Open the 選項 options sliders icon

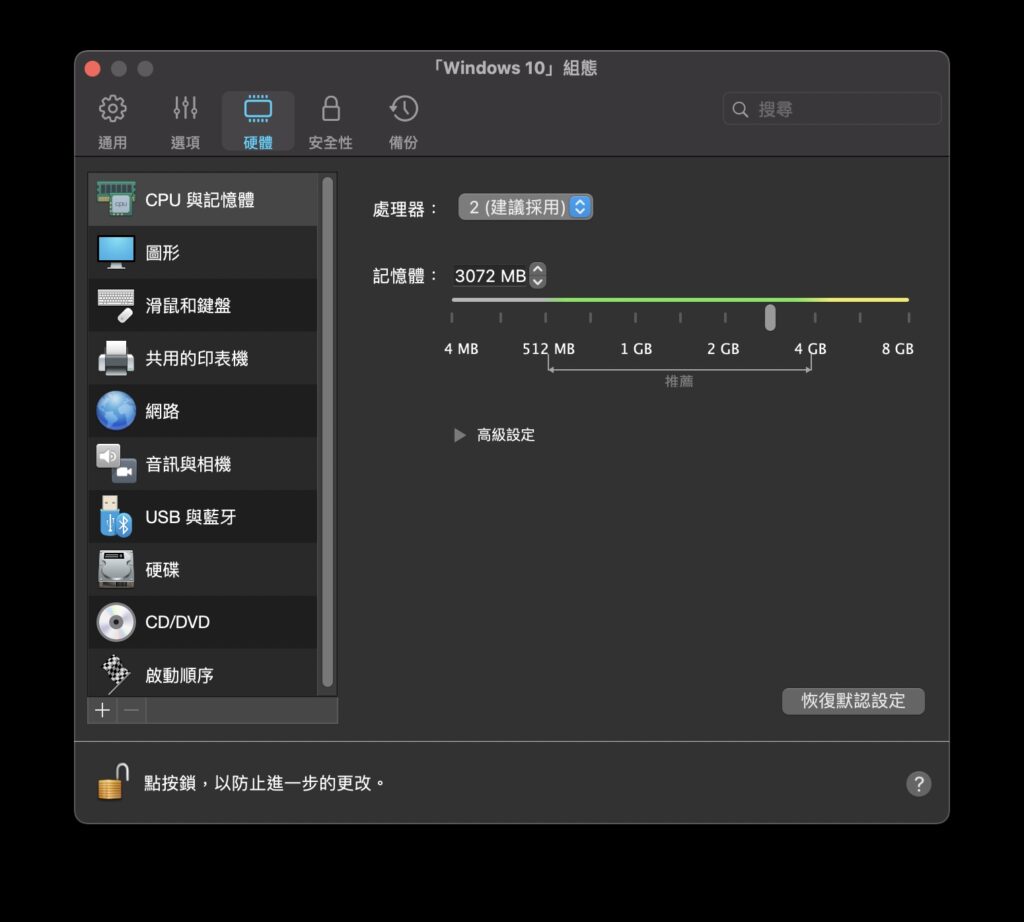[185, 108]
